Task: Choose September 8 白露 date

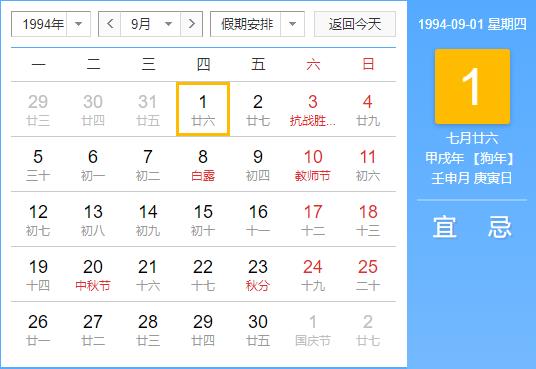Action: (x=203, y=164)
